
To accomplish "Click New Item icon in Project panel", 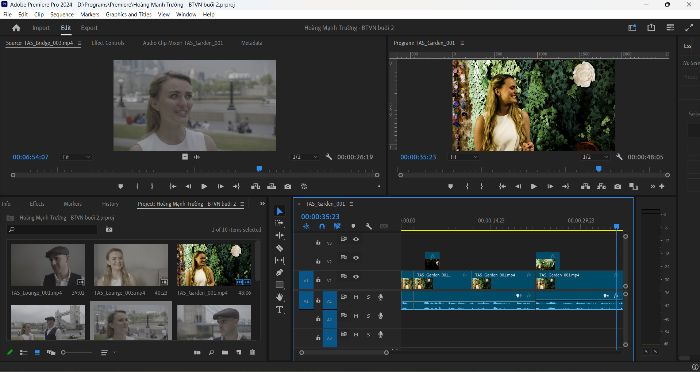I will coord(238,352).
